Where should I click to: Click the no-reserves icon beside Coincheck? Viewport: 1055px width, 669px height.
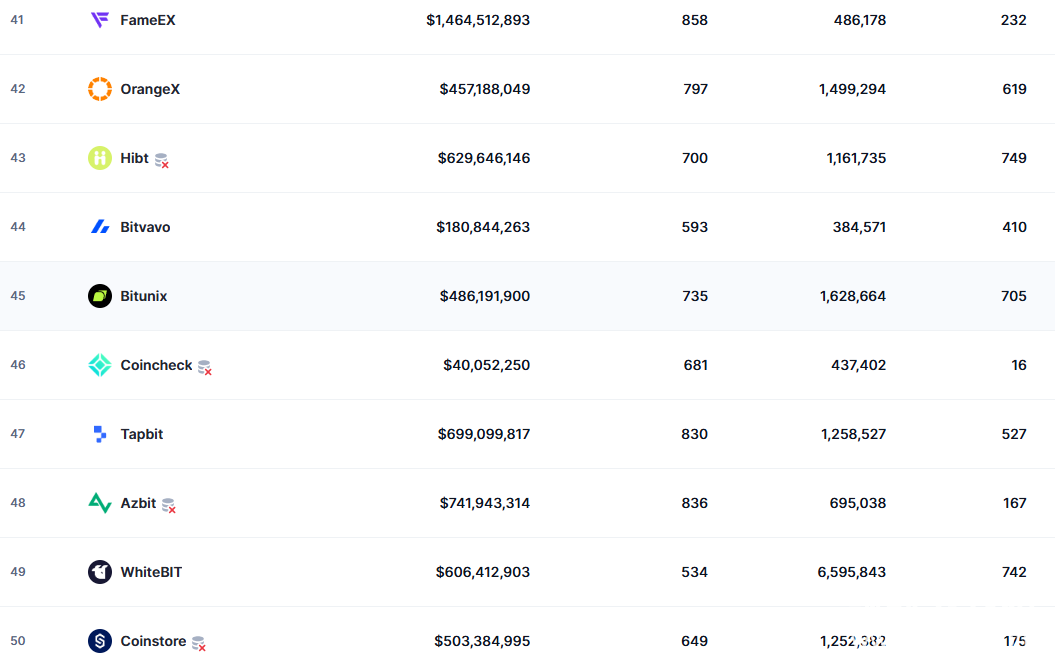[x=205, y=367]
